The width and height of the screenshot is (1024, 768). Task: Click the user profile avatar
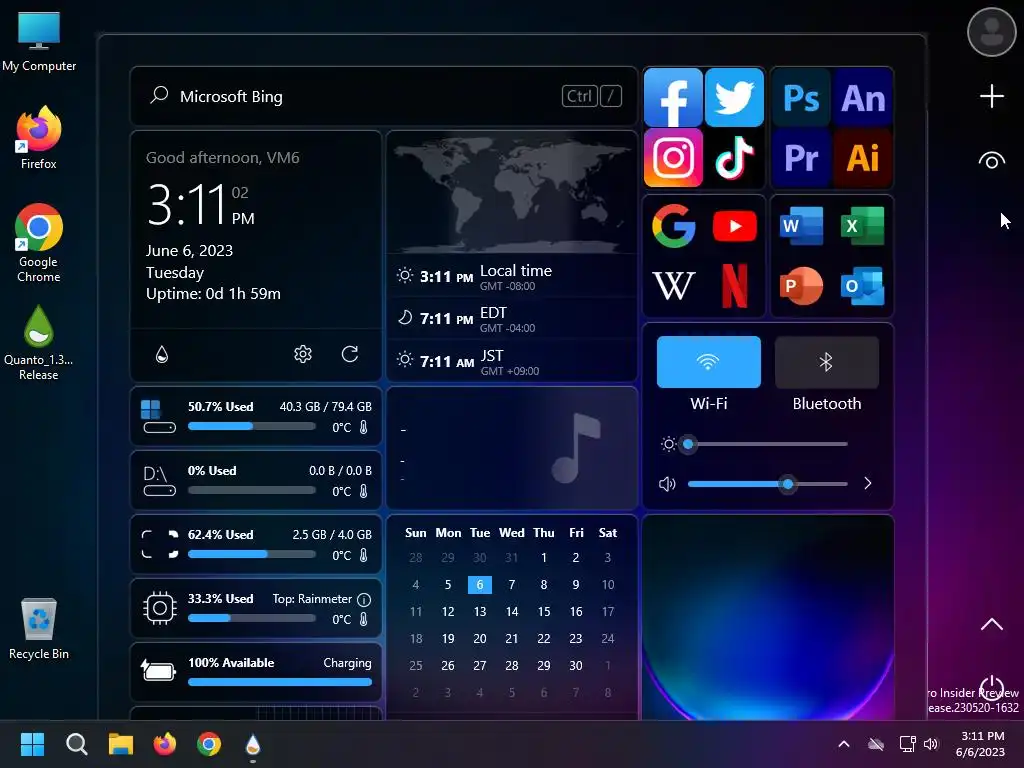point(991,32)
